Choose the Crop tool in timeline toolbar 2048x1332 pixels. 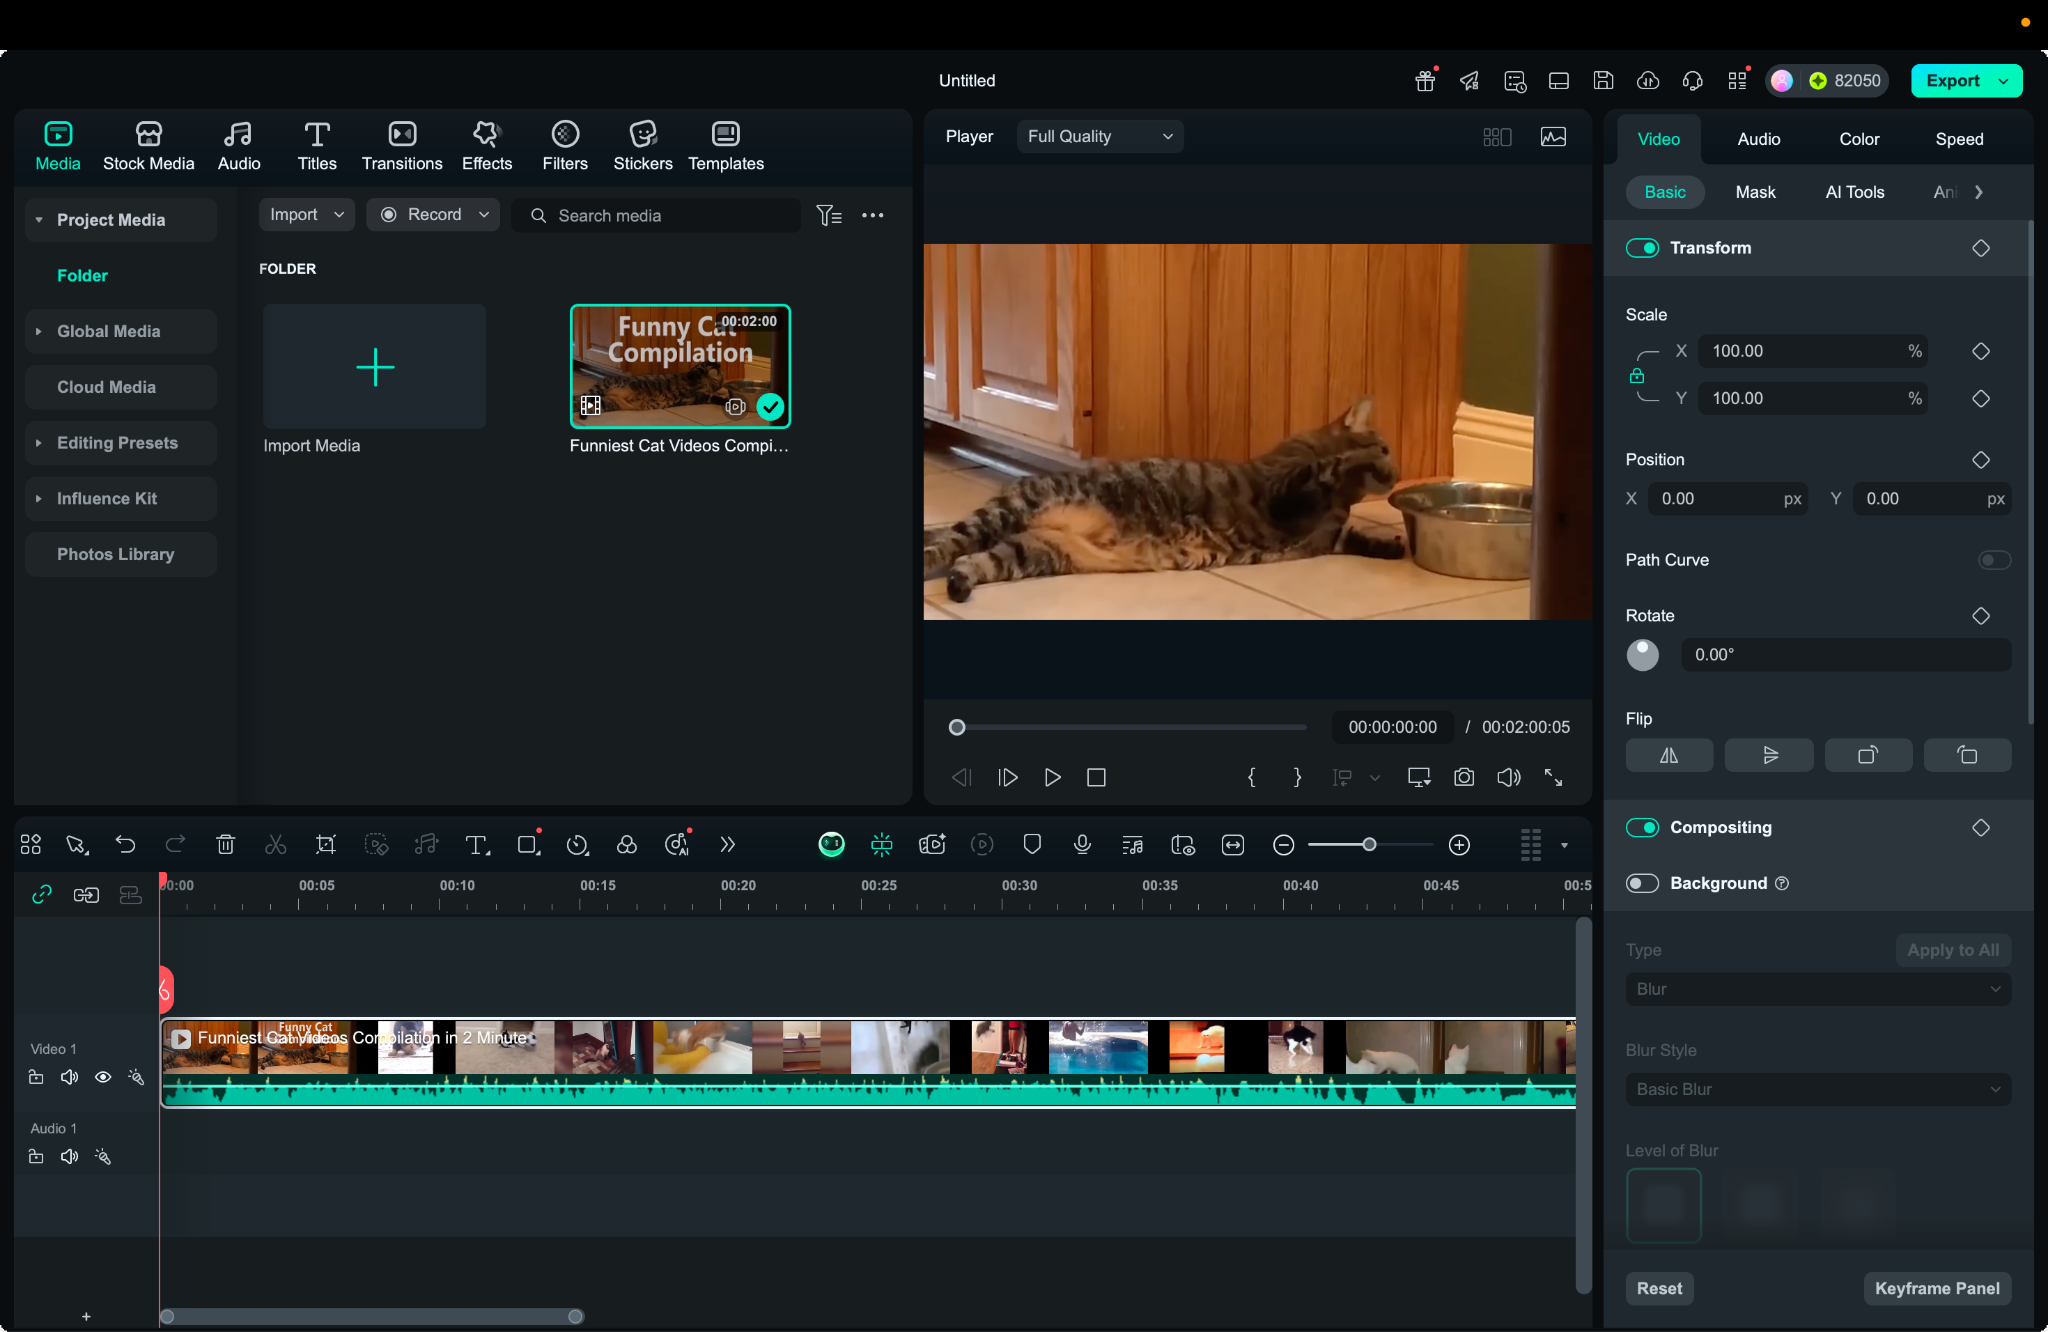point(325,845)
